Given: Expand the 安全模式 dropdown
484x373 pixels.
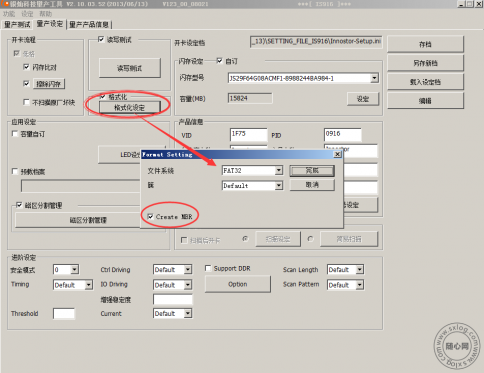Looking at the screenshot, I should (x=75, y=269).
